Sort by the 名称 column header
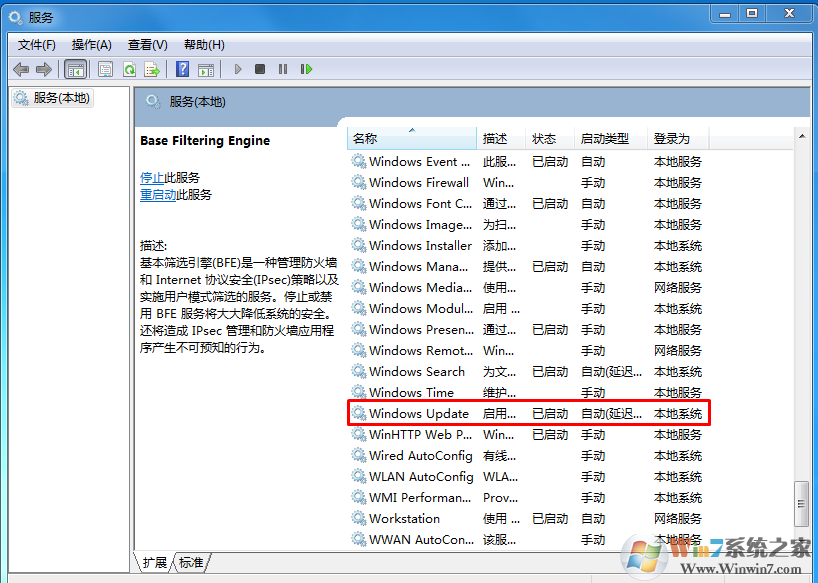Image resolution: width=818 pixels, height=583 pixels. click(x=412, y=138)
